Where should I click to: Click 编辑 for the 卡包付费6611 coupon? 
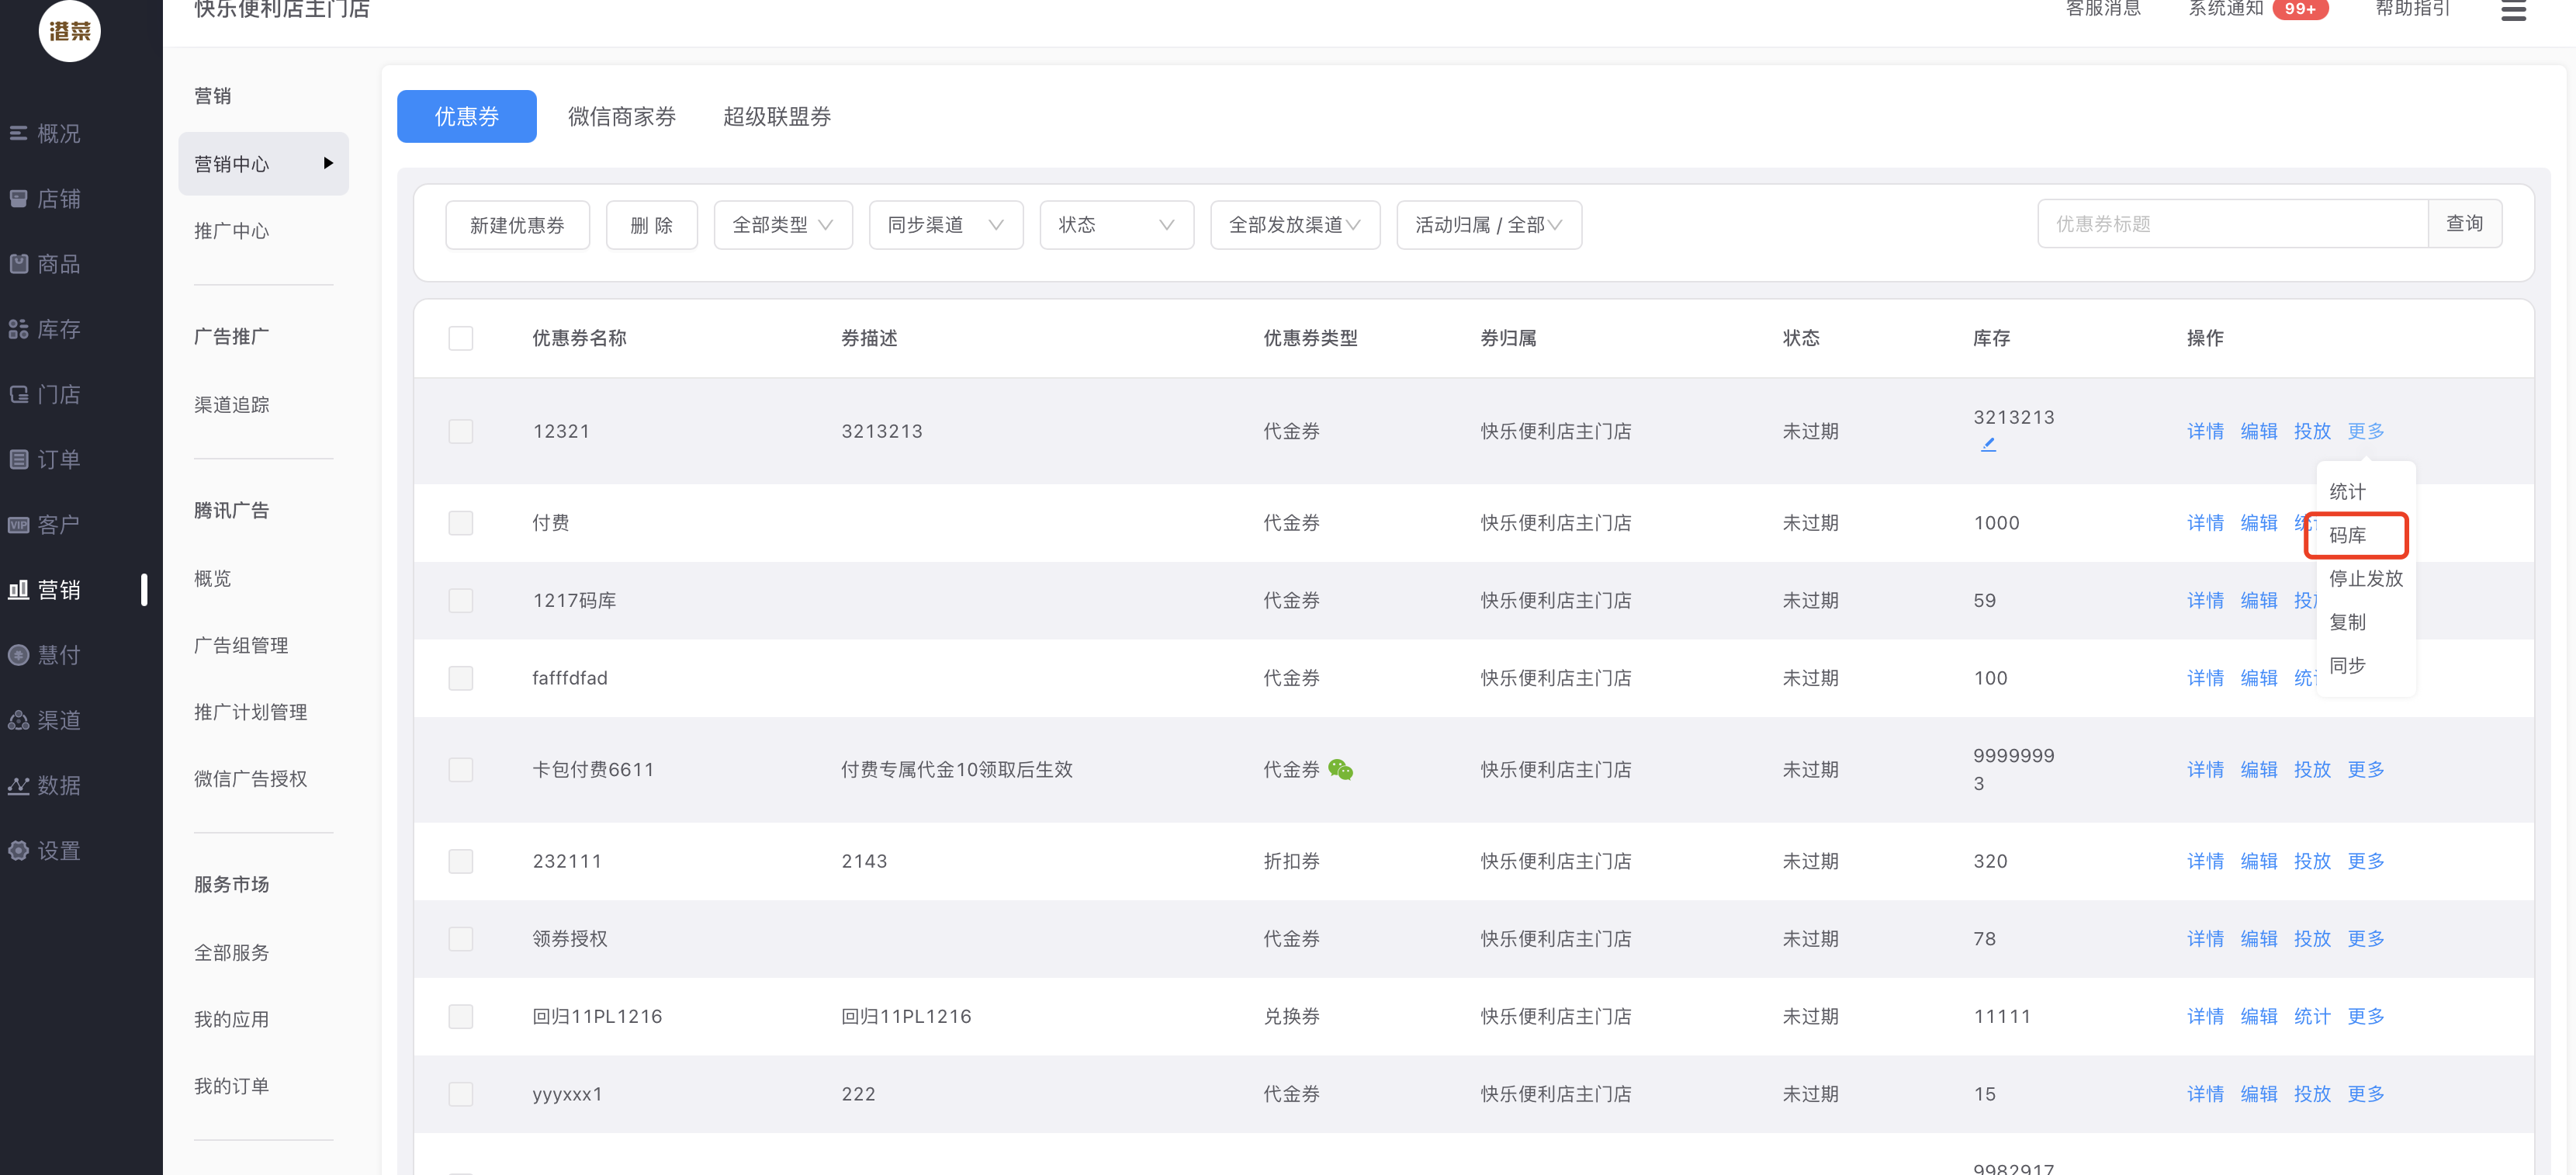[x=2258, y=769]
